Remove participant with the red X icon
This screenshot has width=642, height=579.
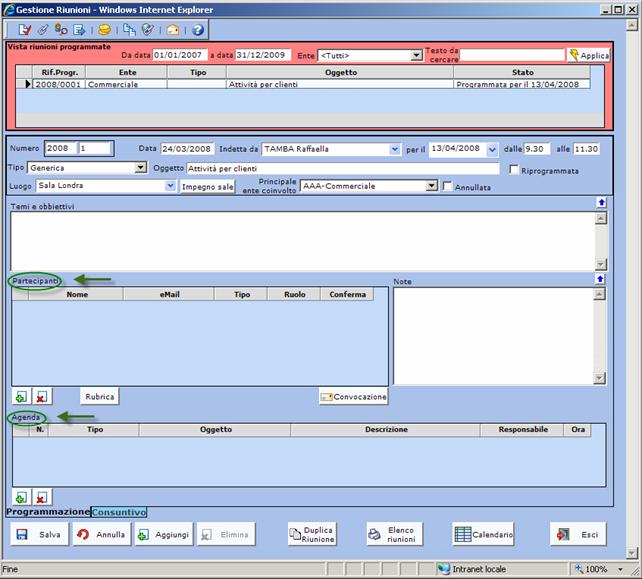tap(41, 397)
